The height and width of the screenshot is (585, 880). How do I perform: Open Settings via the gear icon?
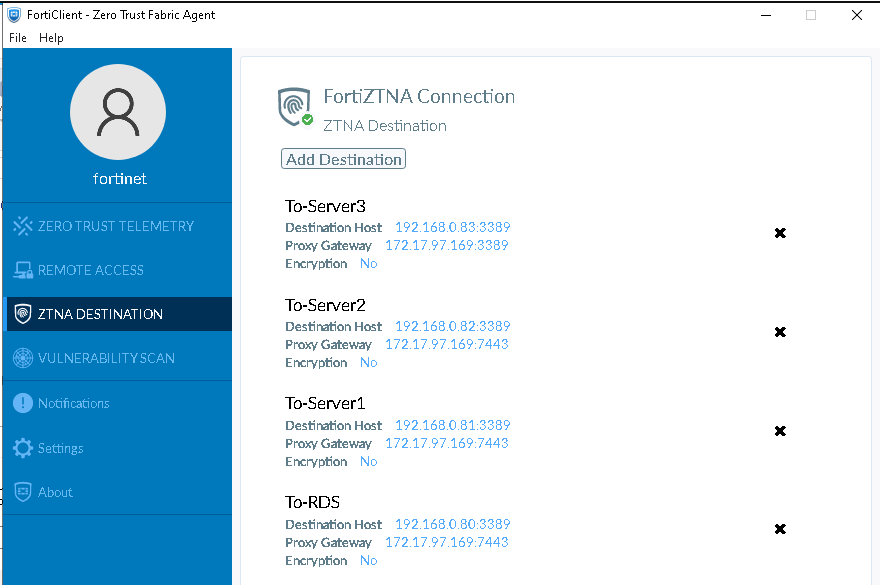click(22, 448)
